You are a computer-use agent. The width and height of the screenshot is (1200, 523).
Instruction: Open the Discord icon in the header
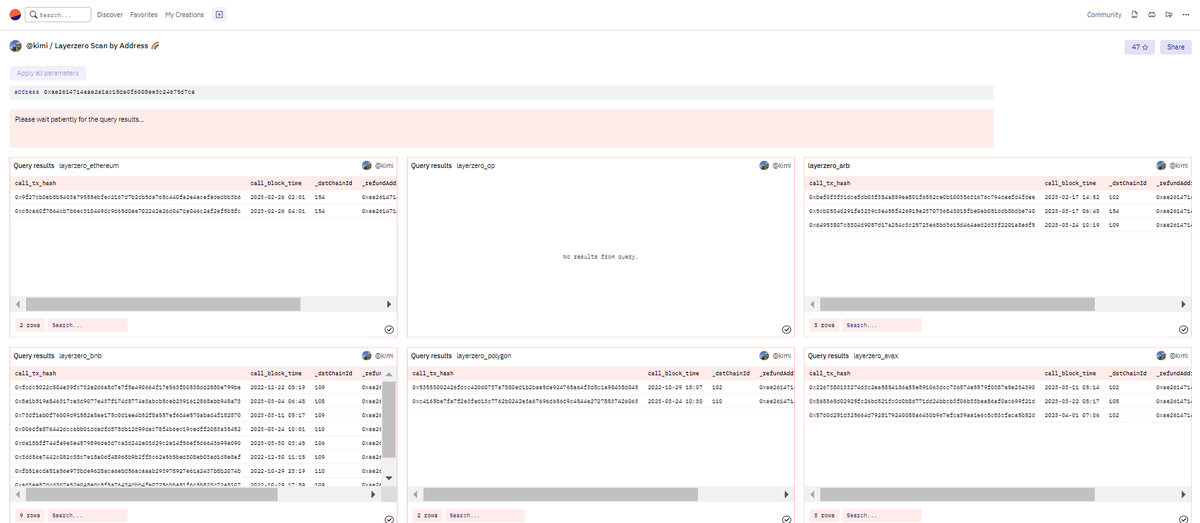1153,15
